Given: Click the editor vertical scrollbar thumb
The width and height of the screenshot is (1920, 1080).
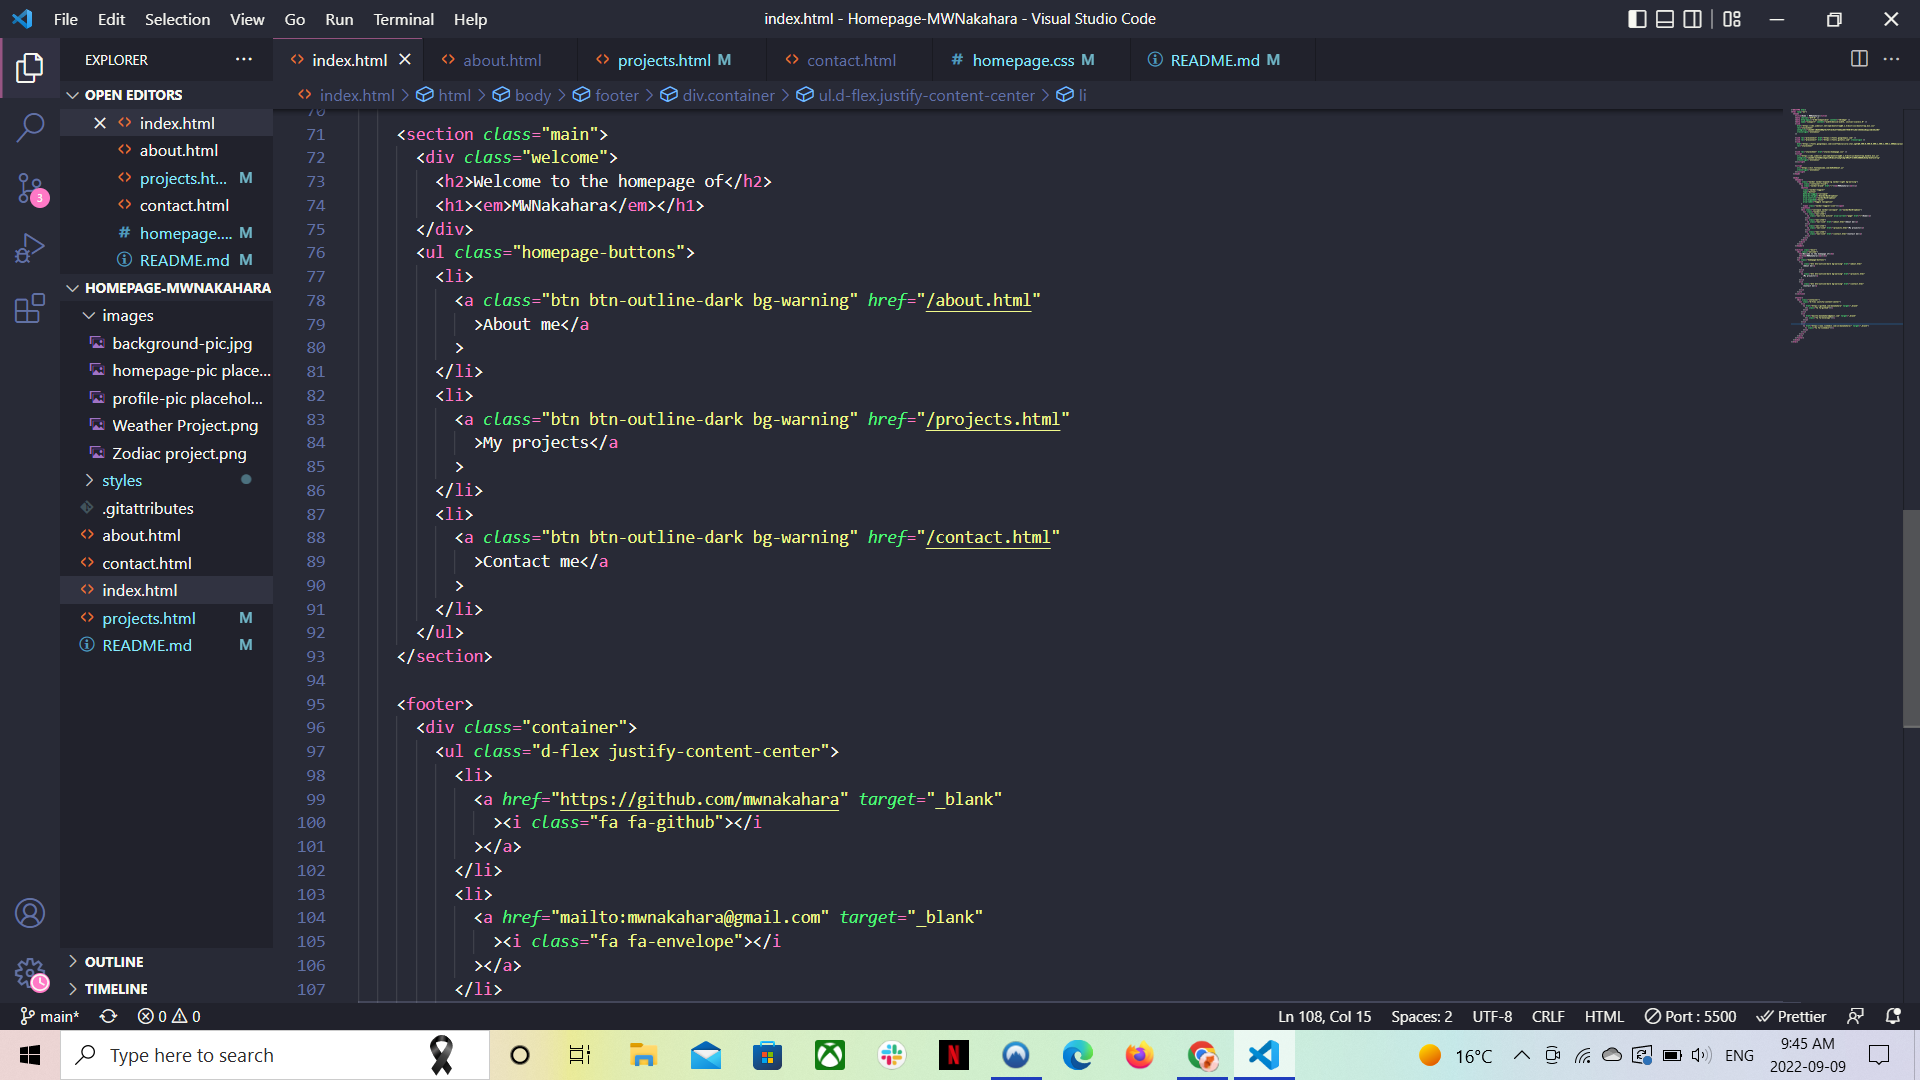Looking at the screenshot, I should pyautogui.click(x=1910, y=619).
